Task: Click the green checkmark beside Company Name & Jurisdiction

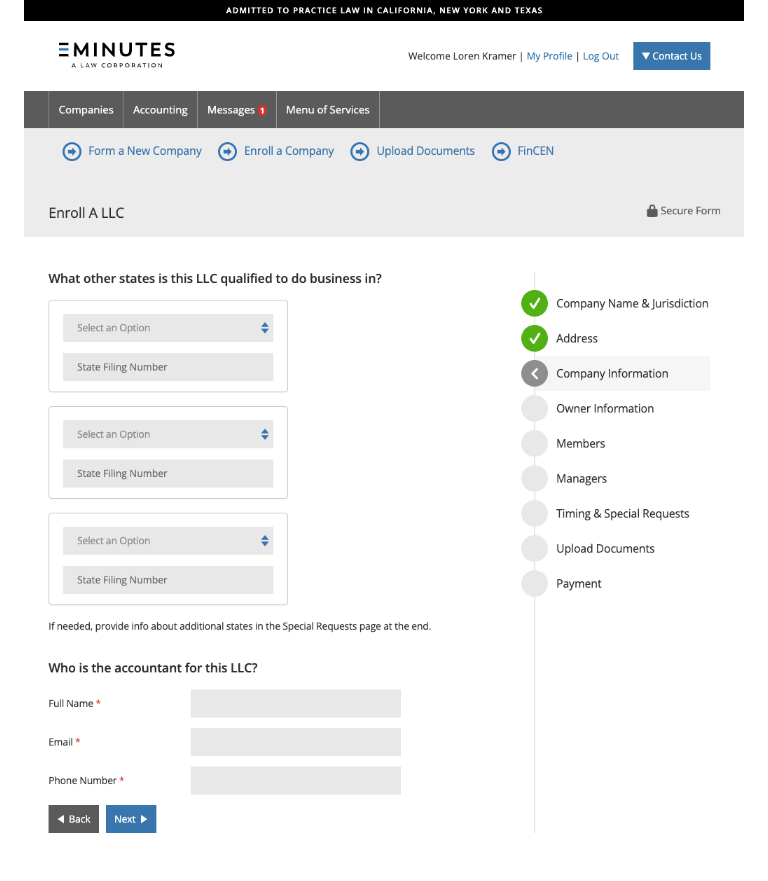Action: tap(534, 303)
